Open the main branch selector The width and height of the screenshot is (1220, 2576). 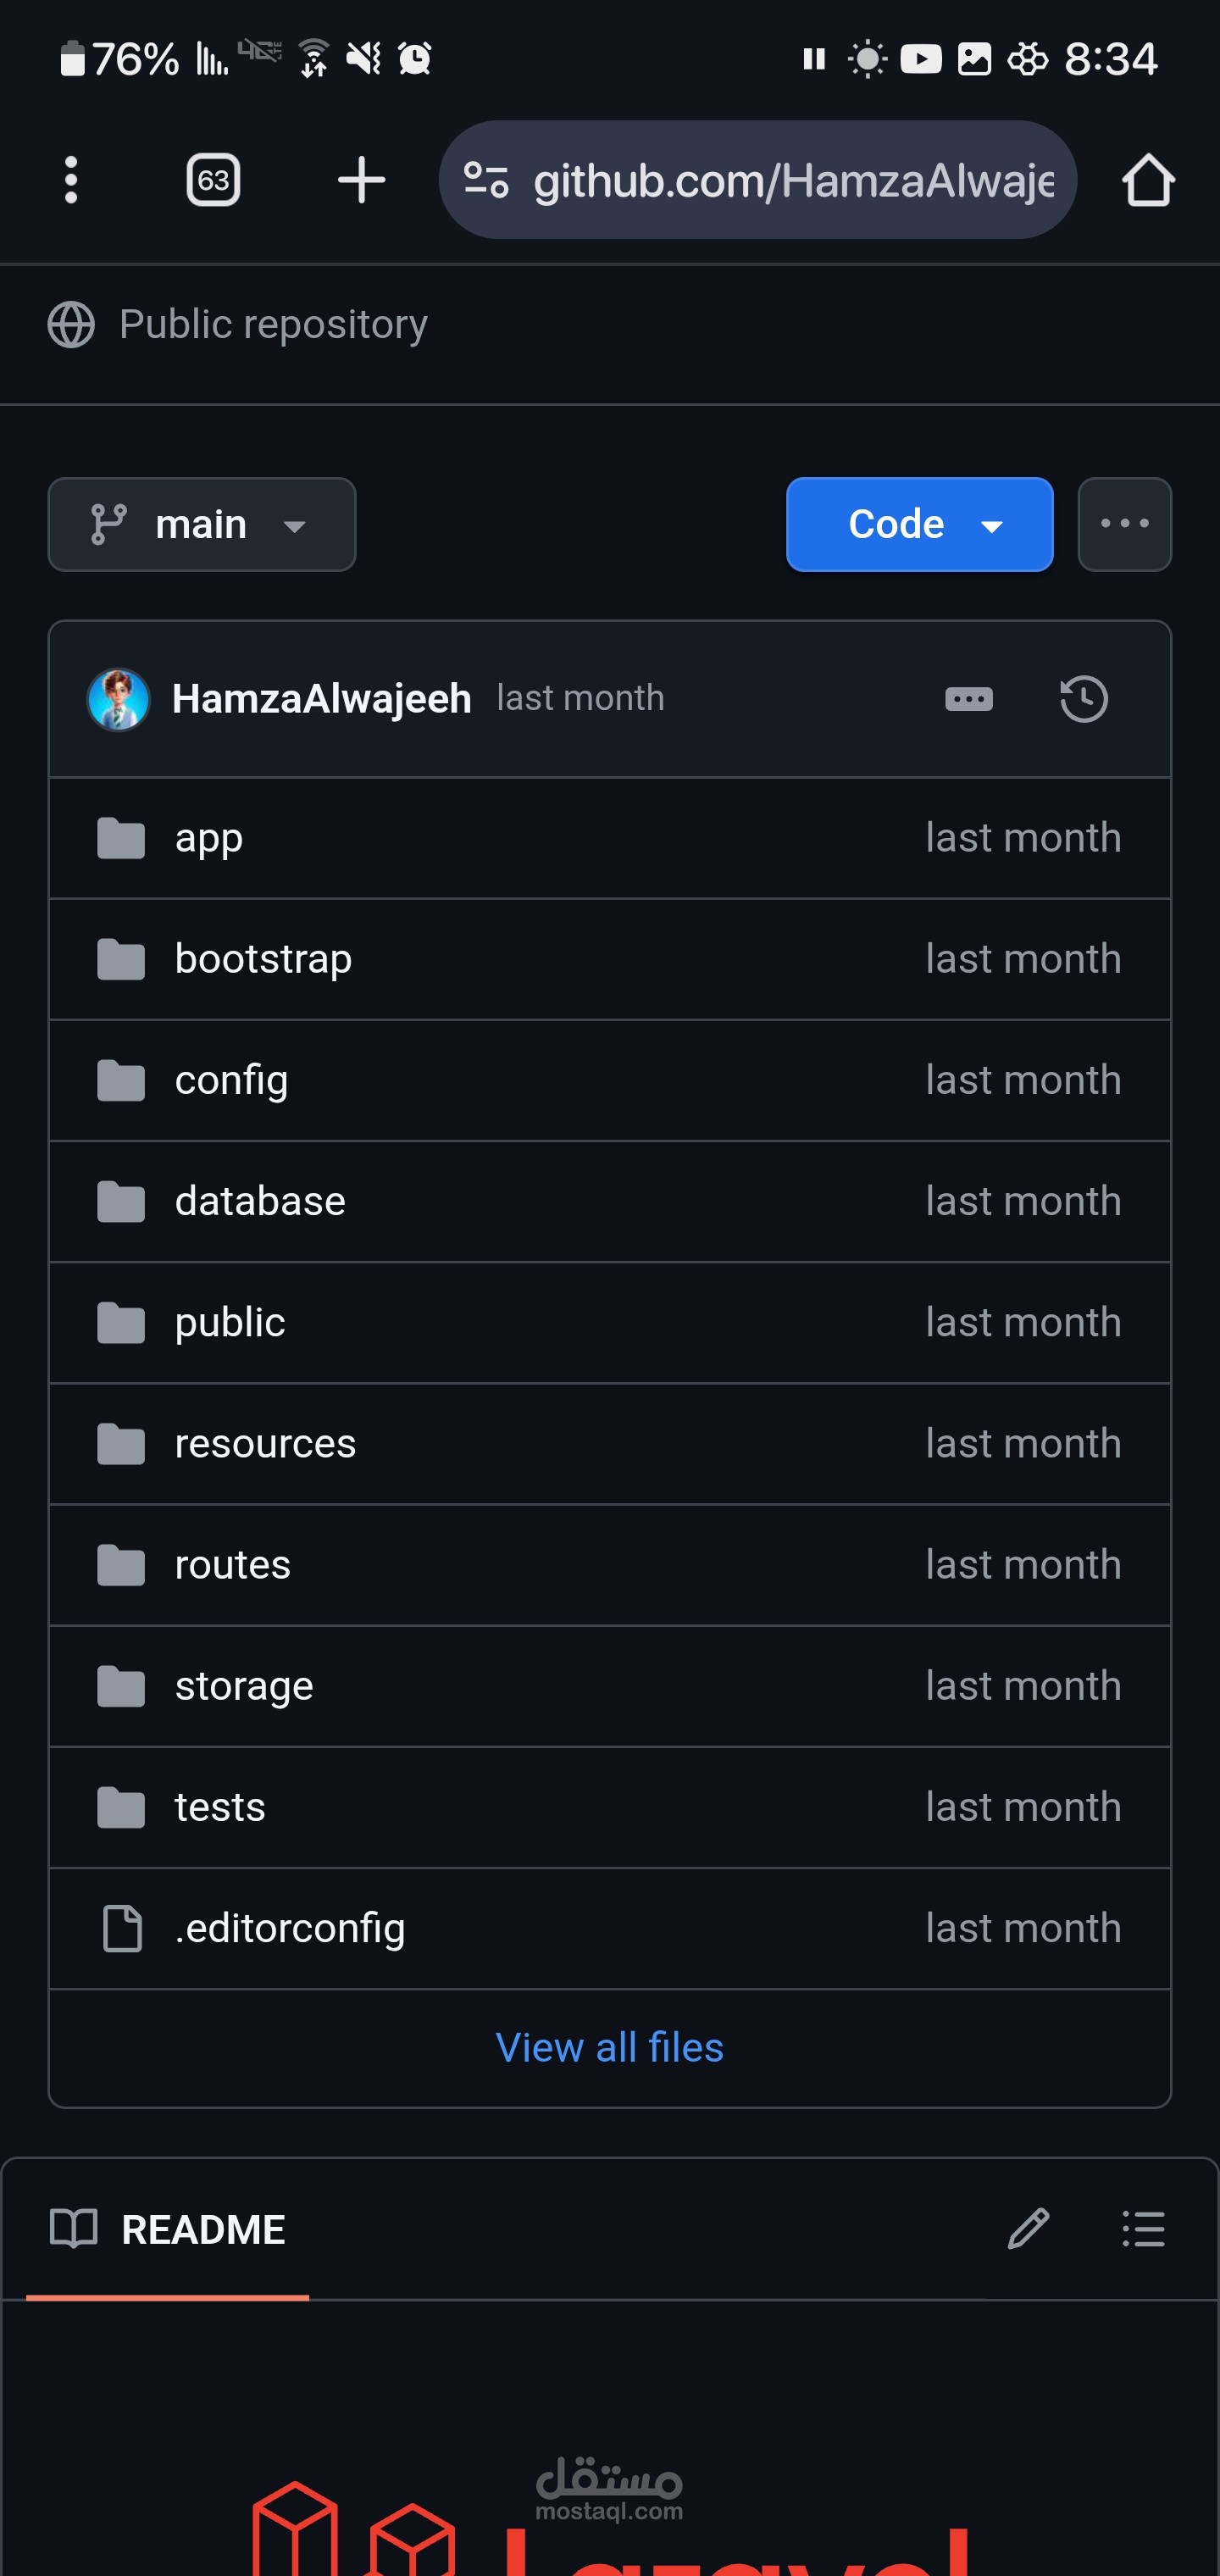click(x=202, y=524)
